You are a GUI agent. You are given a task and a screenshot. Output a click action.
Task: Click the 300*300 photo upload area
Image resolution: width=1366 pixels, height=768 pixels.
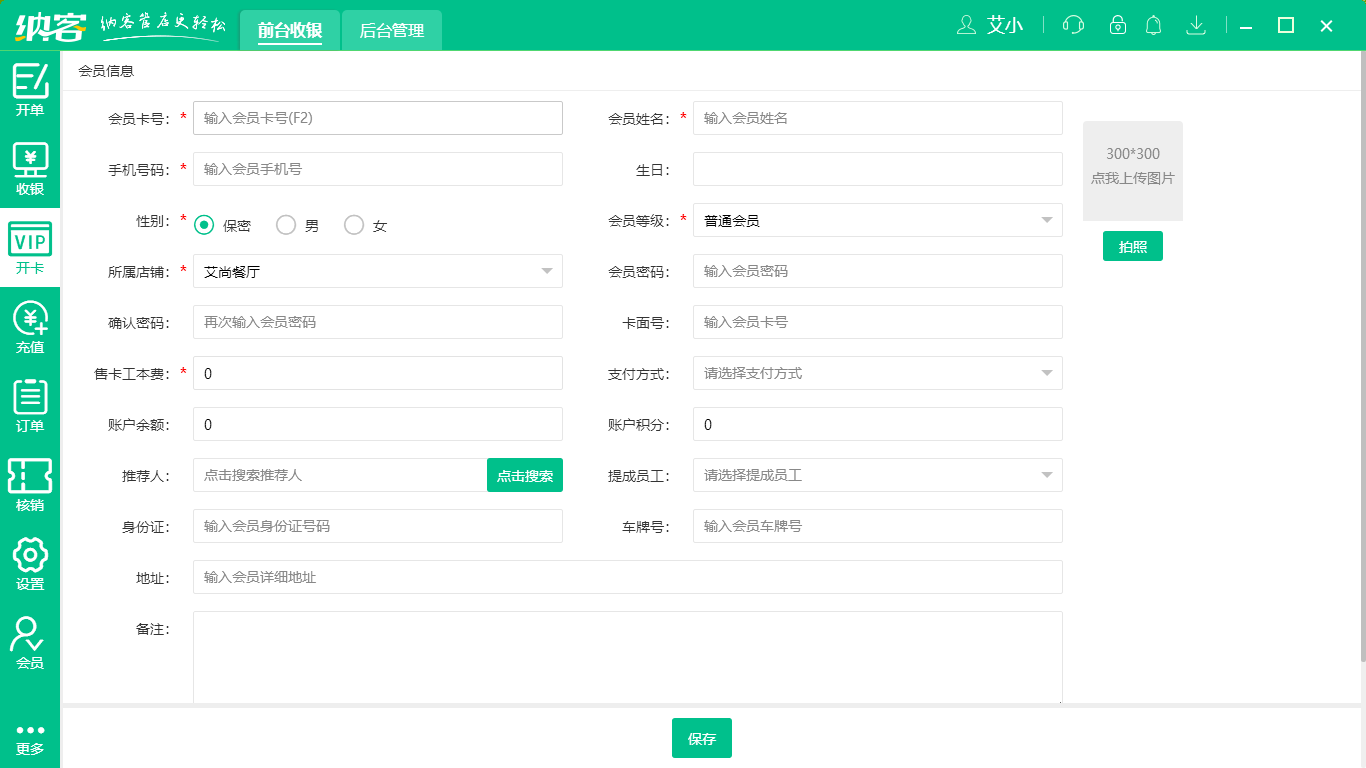[x=1132, y=171]
